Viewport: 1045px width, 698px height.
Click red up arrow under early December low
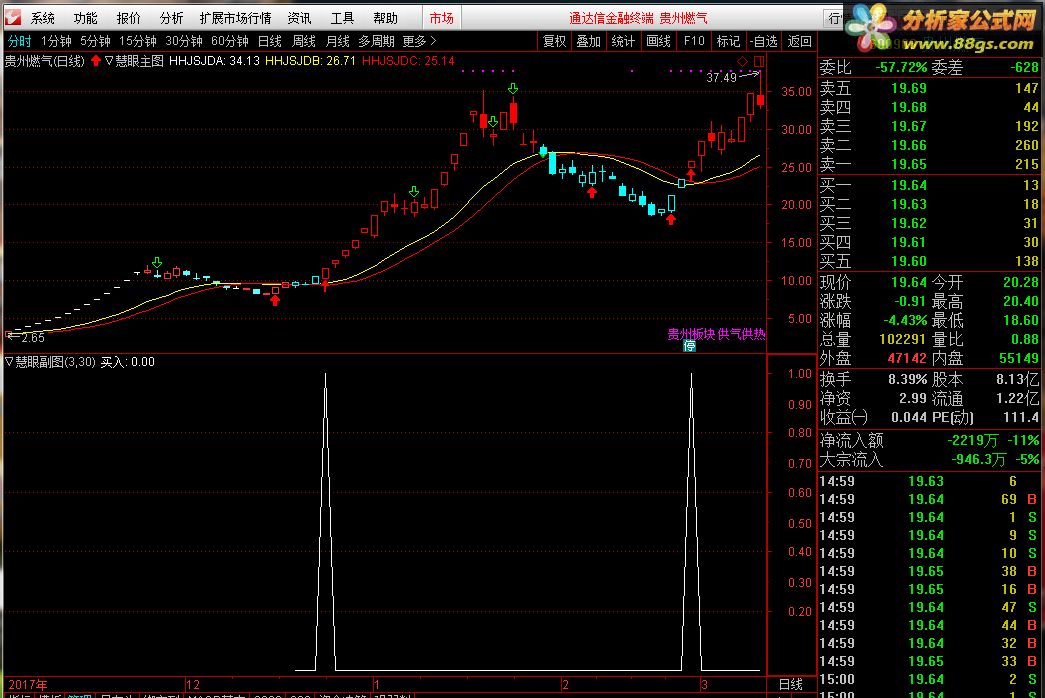(x=275, y=301)
